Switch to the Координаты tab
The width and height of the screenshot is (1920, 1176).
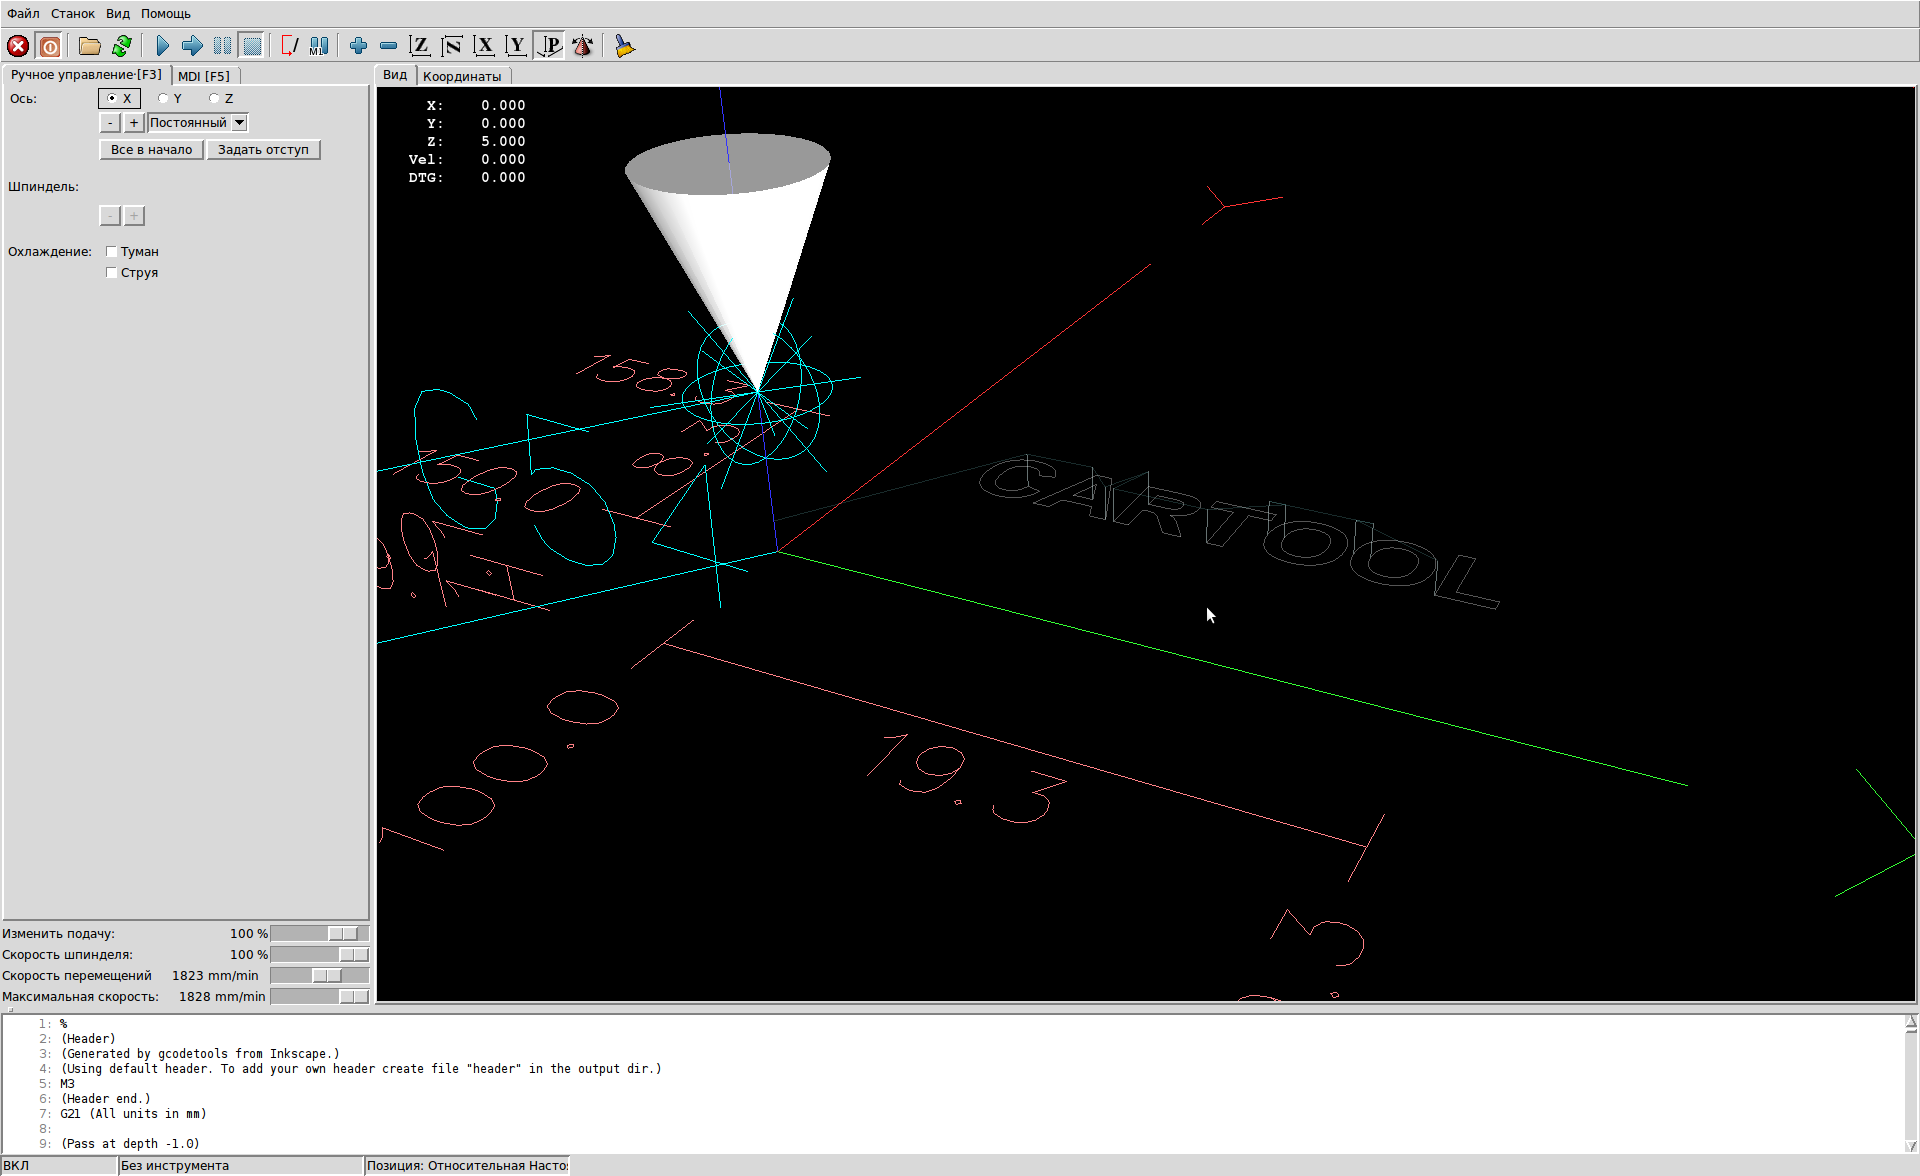[461, 76]
